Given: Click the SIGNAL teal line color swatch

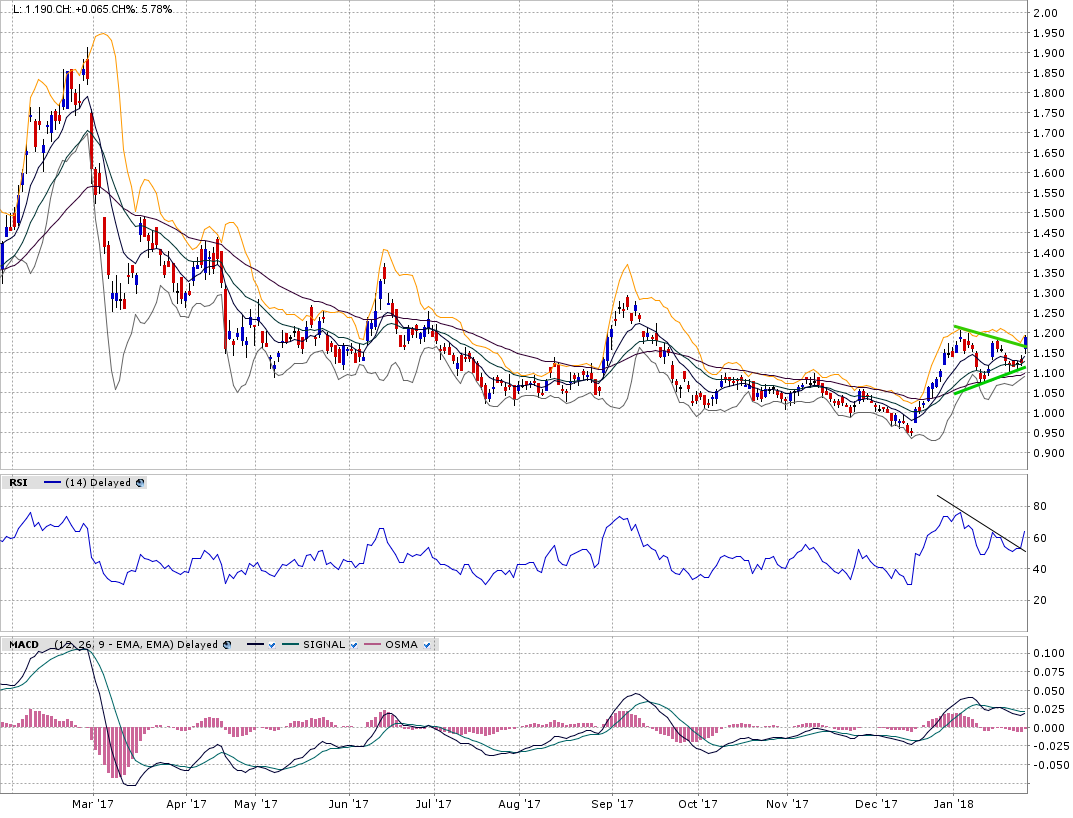Looking at the screenshot, I should [x=289, y=645].
